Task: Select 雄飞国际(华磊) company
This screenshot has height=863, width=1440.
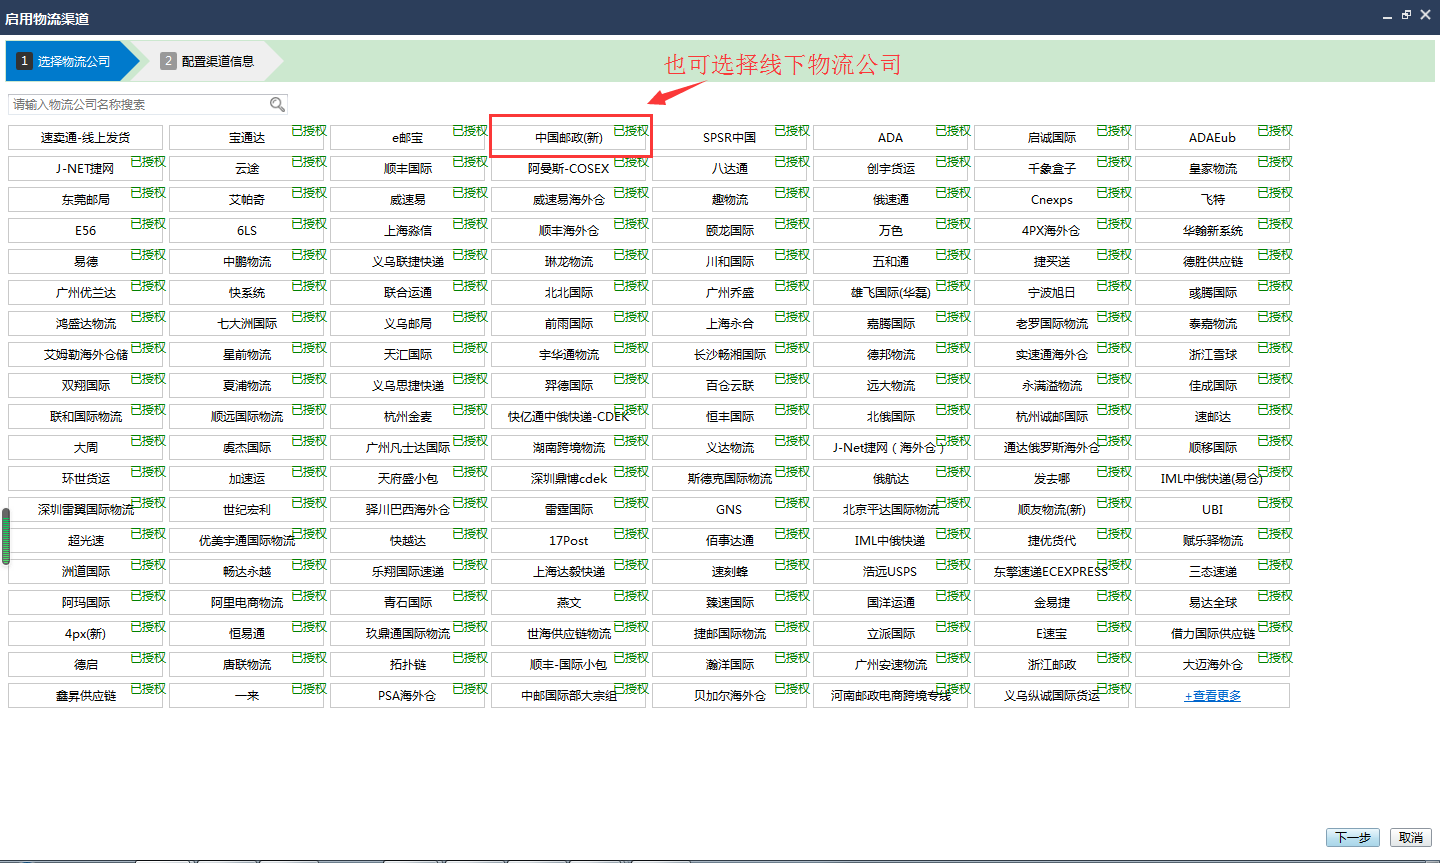Action: tap(891, 293)
